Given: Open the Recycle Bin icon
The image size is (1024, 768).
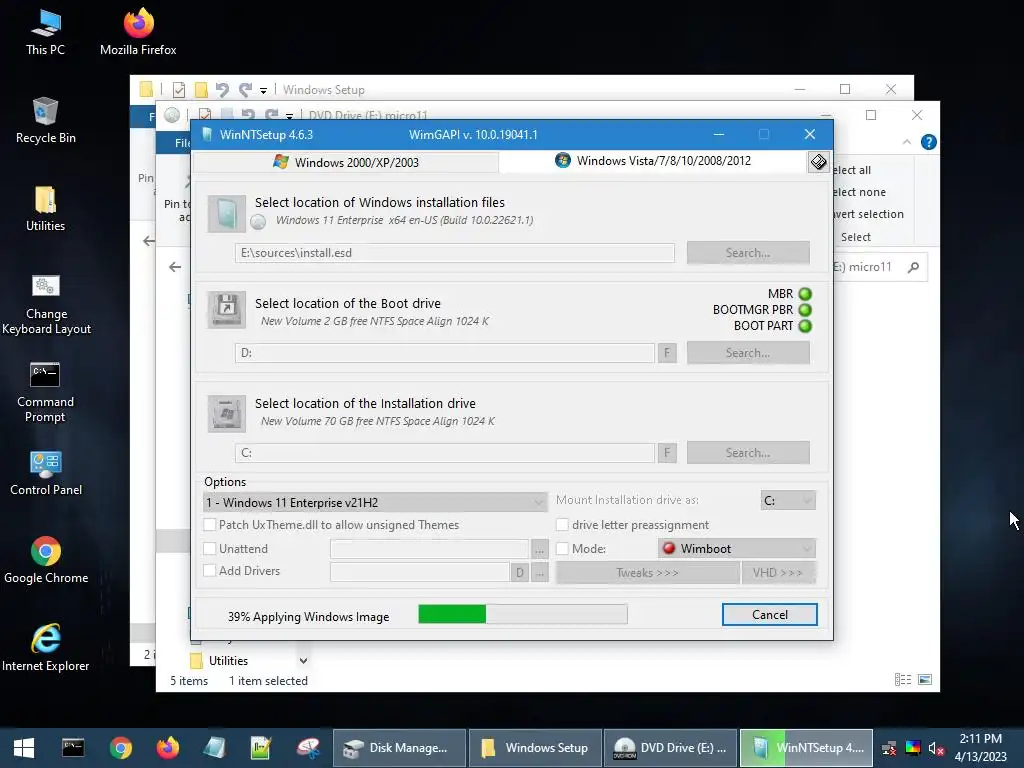Looking at the screenshot, I should (46, 120).
